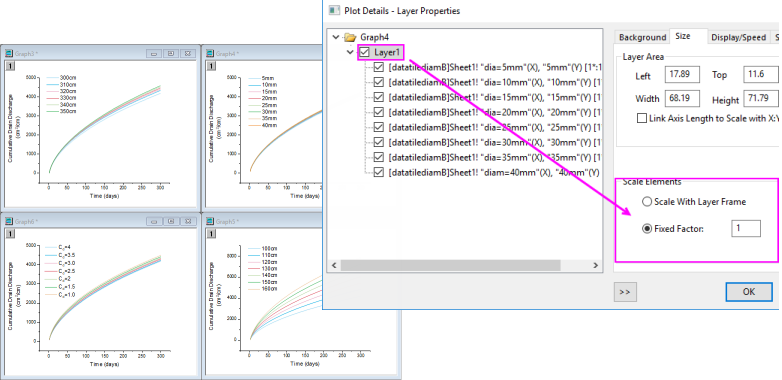Image resolution: width=782 pixels, height=380 pixels.
Task: Switch to the Display/Speed tab
Action: pyautogui.click(x=739, y=37)
